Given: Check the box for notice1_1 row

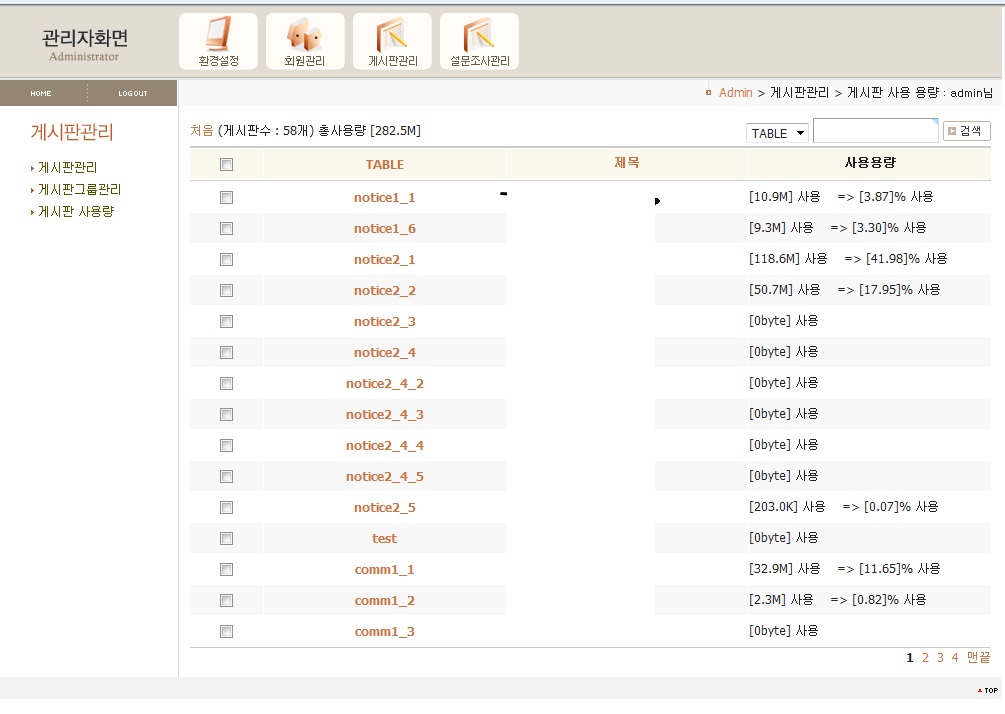Looking at the screenshot, I should pos(226,198).
